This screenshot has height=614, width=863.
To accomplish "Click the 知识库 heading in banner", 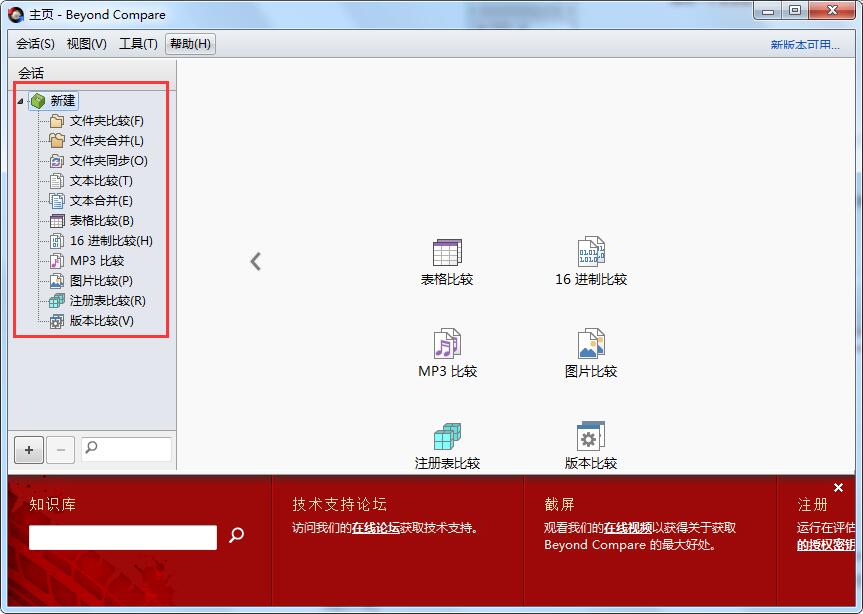I will (52, 504).
